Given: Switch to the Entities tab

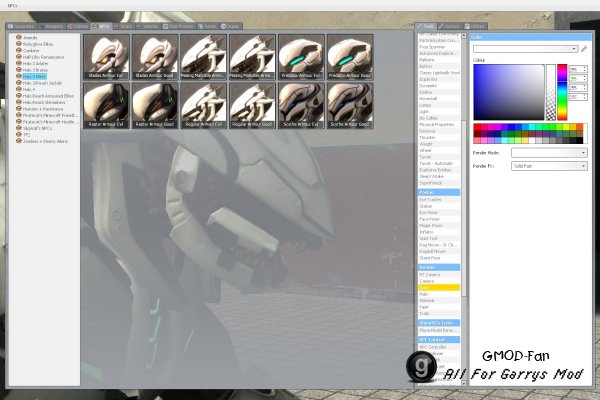Looking at the screenshot, I should point(78,26).
